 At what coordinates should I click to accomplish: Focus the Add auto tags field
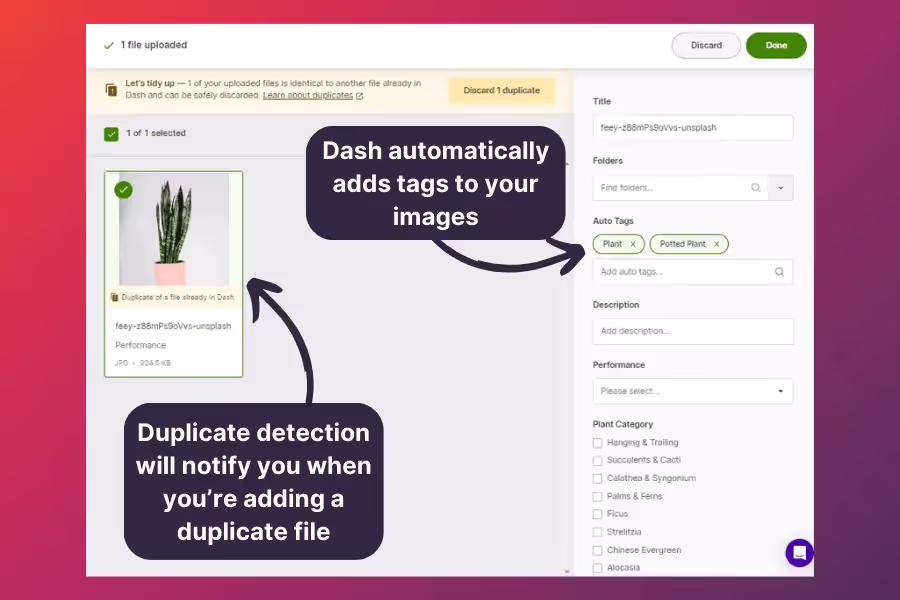[x=693, y=272]
